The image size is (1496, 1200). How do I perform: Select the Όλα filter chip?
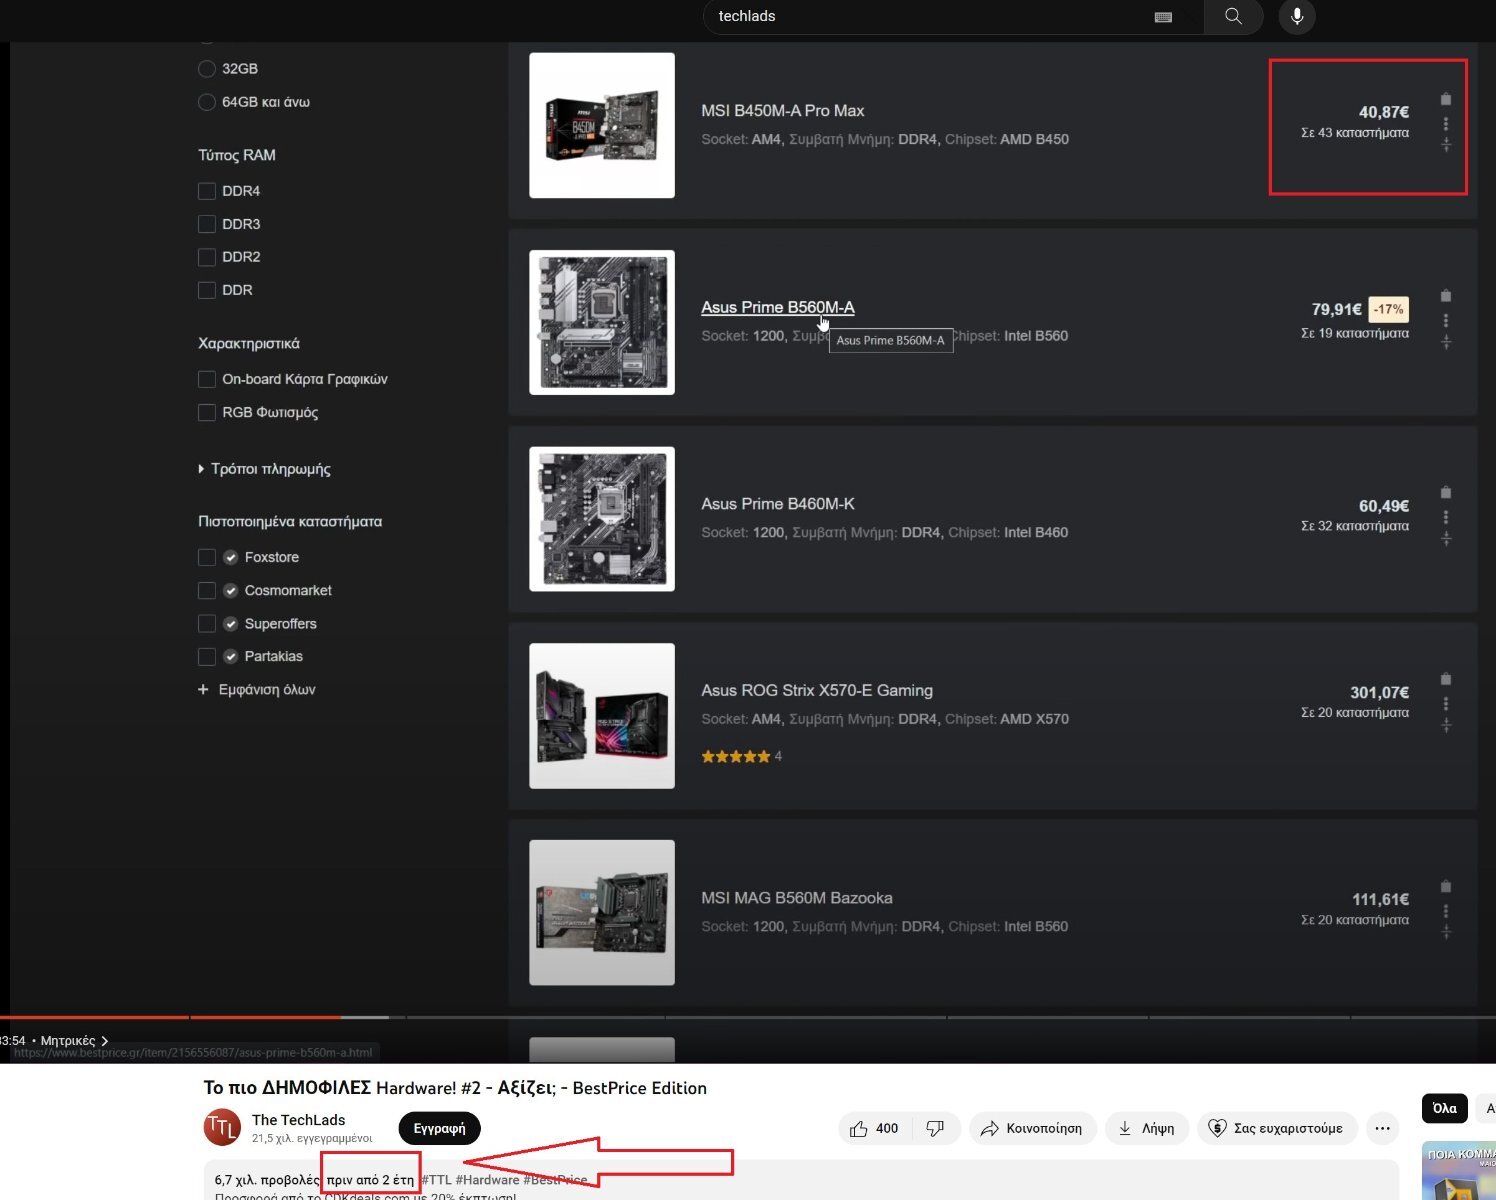(1444, 1108)
